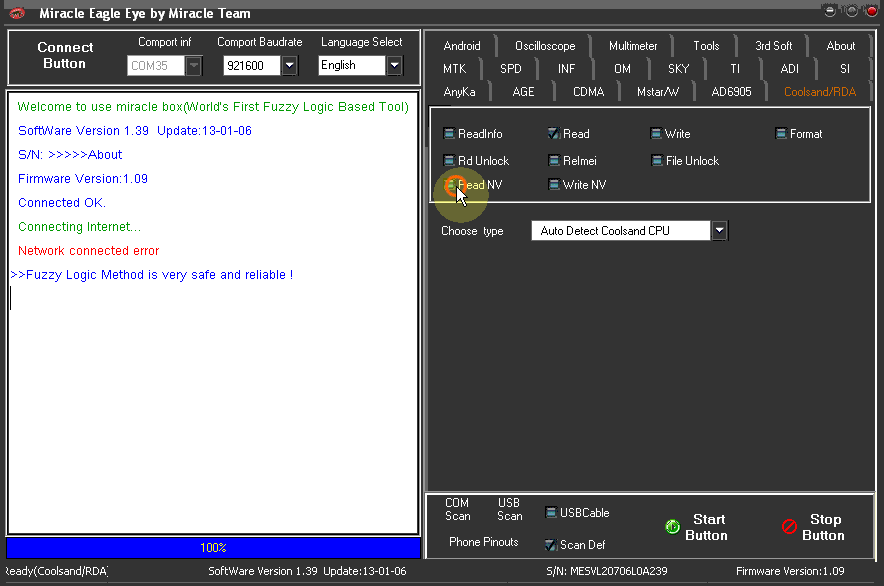Viewport: 884px width, 586px height.
Task: Open the OM tab
Action: 622,69
